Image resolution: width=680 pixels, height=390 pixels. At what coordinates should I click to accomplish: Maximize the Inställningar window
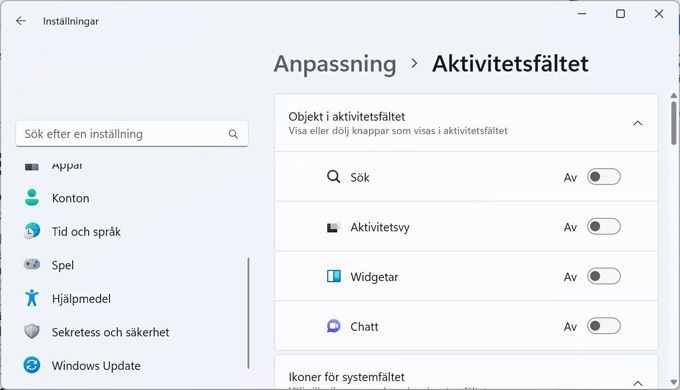[621, 14]
